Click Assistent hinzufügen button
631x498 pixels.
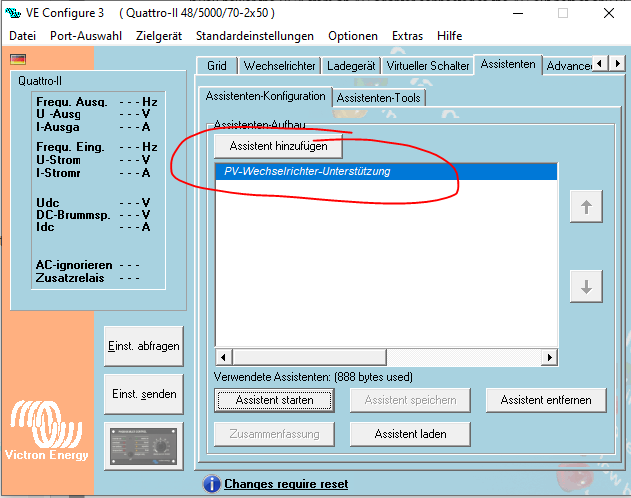pos(279,146)
